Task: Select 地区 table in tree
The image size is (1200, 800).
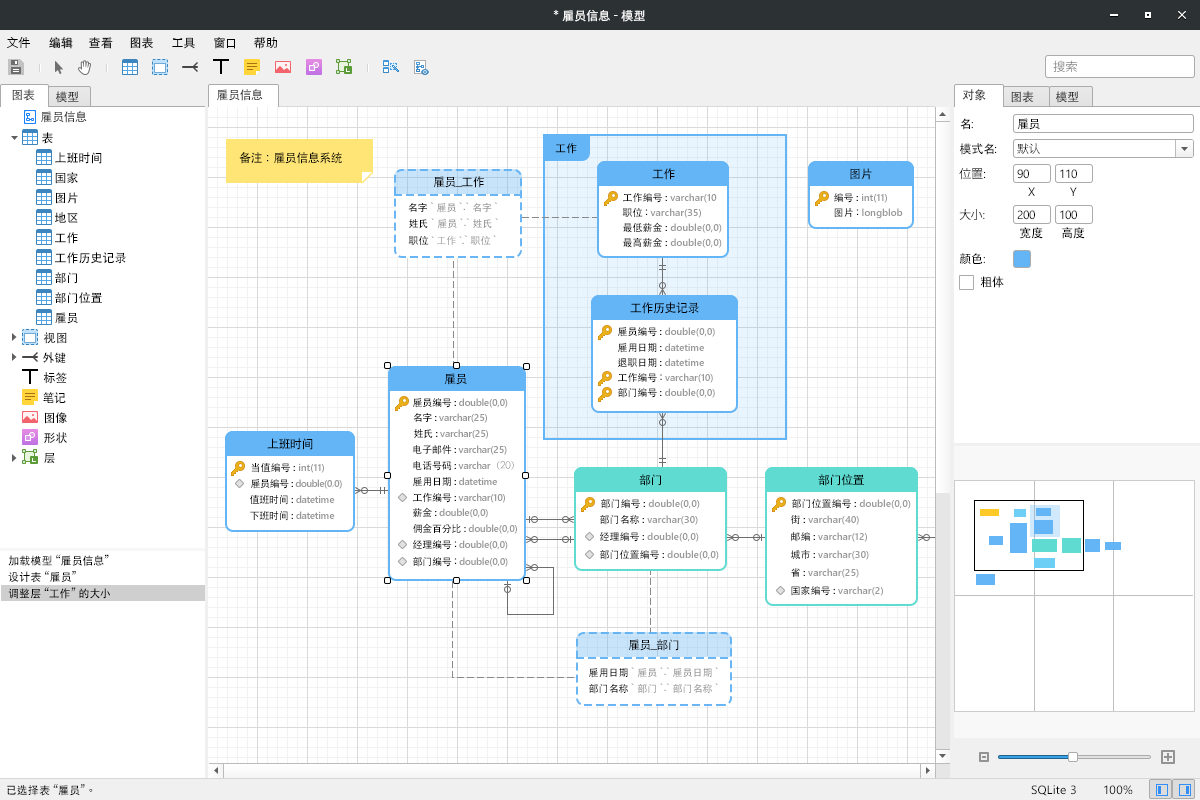Action: coord(66,218)
